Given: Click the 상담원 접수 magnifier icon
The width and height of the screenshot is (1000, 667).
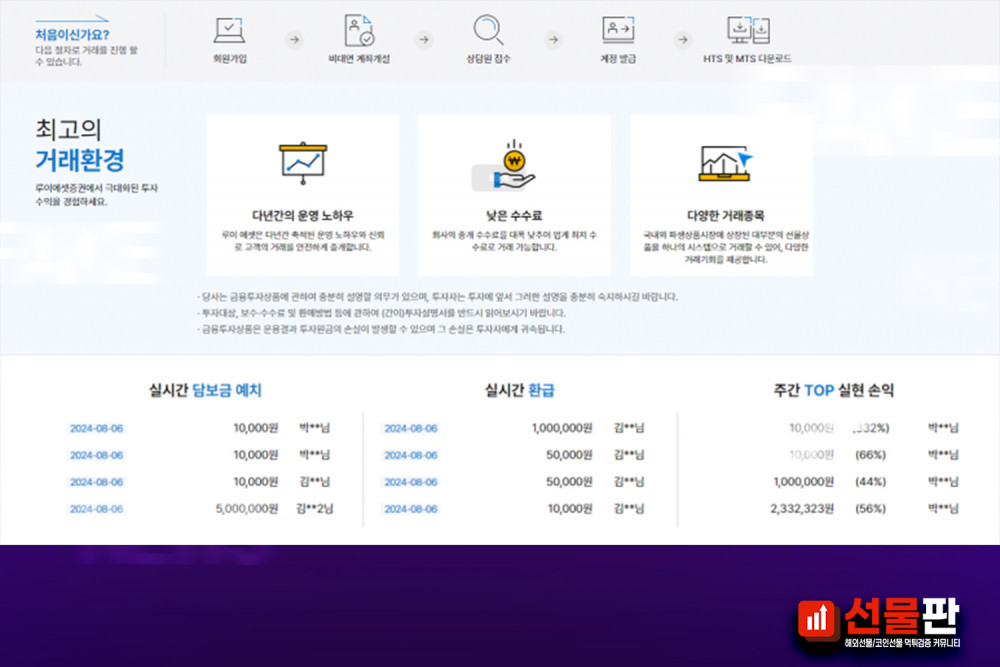Looking at the screenshot, I should click(x=488, y=30).
